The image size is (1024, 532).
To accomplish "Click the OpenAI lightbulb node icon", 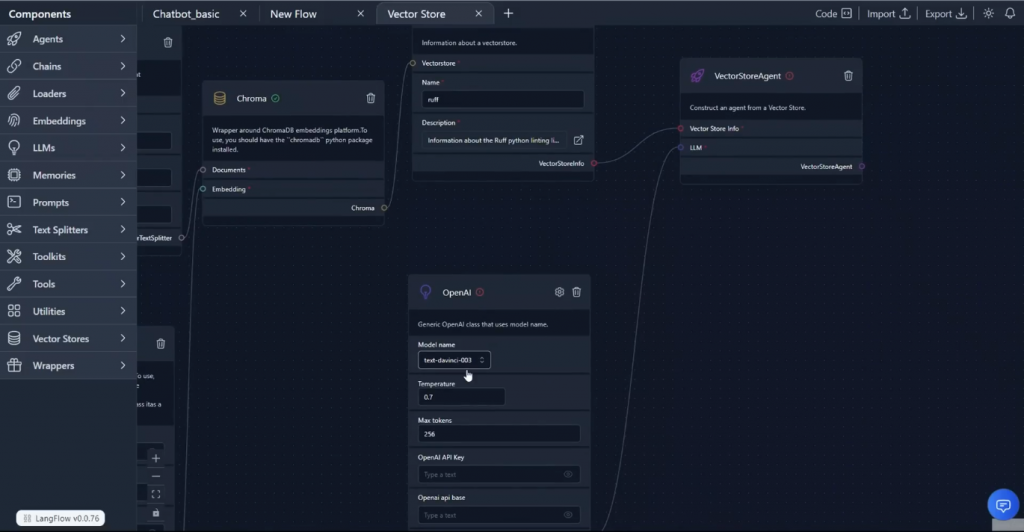I will point(425,292).
